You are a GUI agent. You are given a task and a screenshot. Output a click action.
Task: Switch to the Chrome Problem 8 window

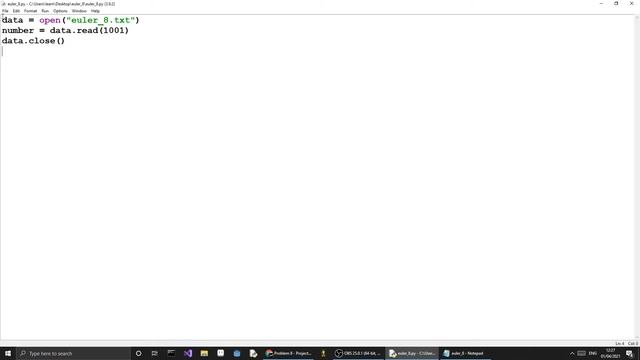click(x=289, y=353)
